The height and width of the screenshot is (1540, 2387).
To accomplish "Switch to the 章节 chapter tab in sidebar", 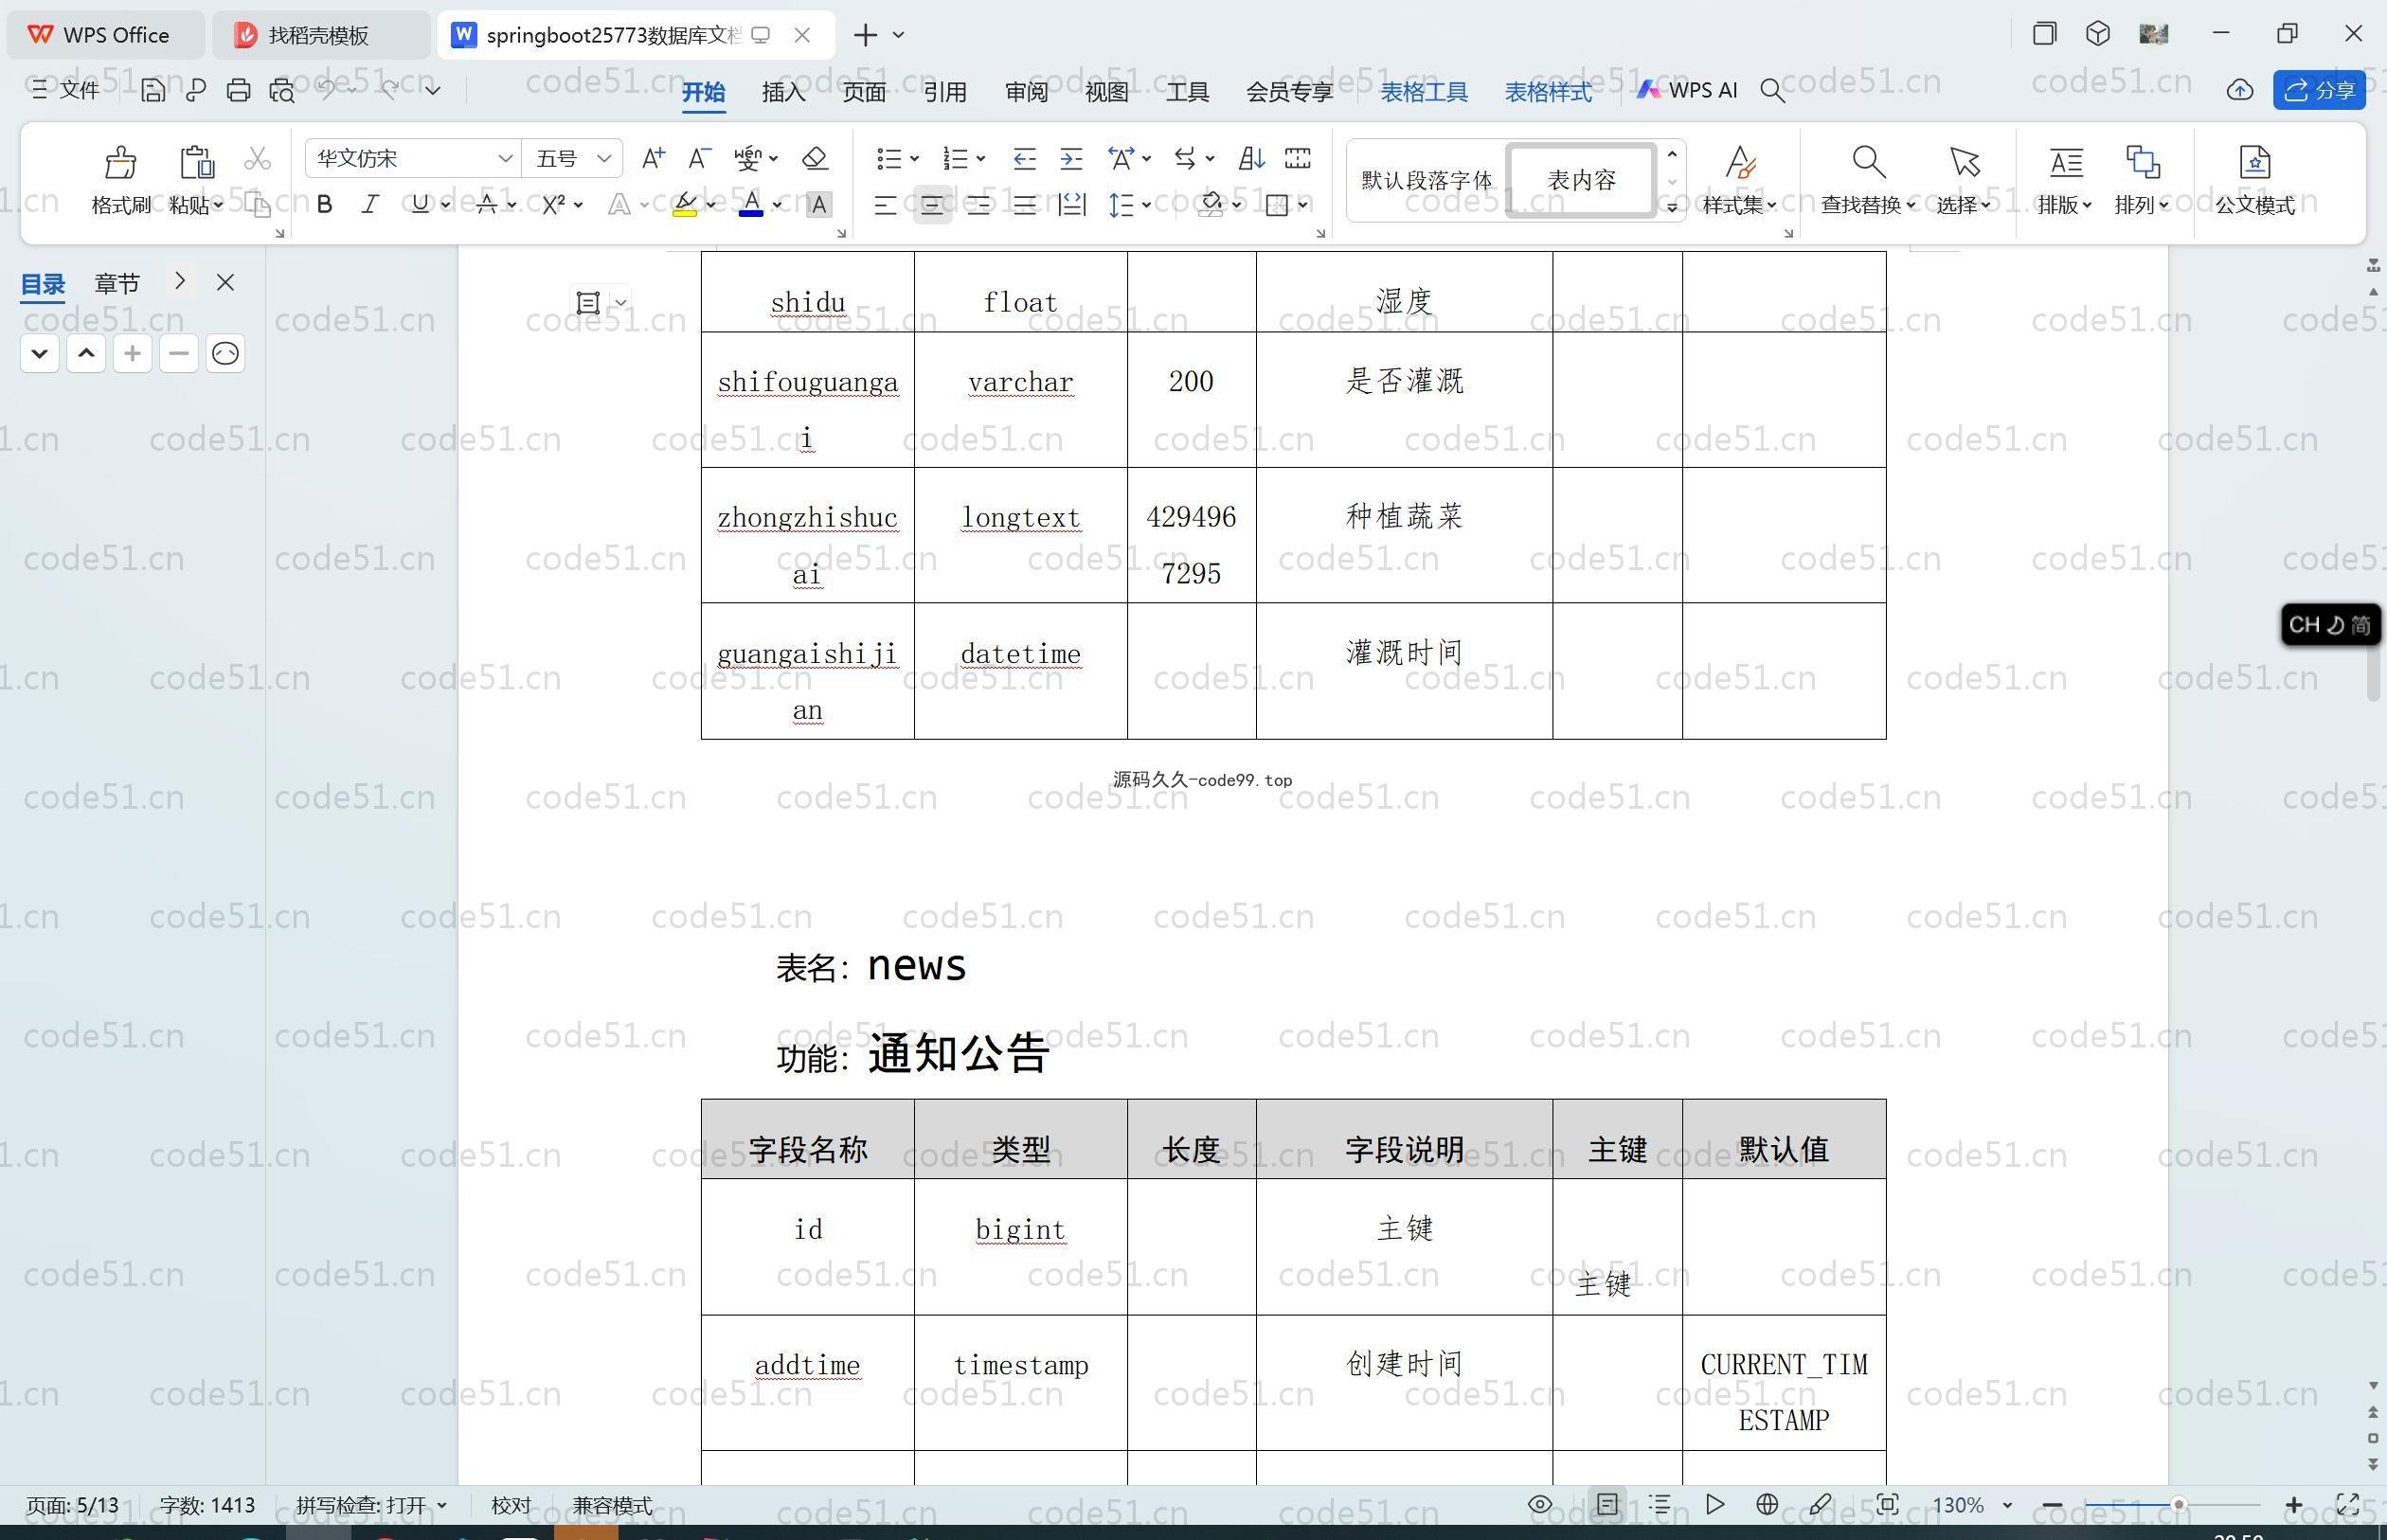I will [x=117, y=283].
